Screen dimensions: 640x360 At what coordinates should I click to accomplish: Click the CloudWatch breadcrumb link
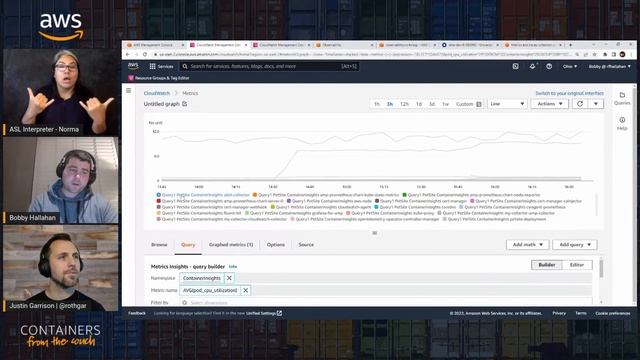point(157,93)
